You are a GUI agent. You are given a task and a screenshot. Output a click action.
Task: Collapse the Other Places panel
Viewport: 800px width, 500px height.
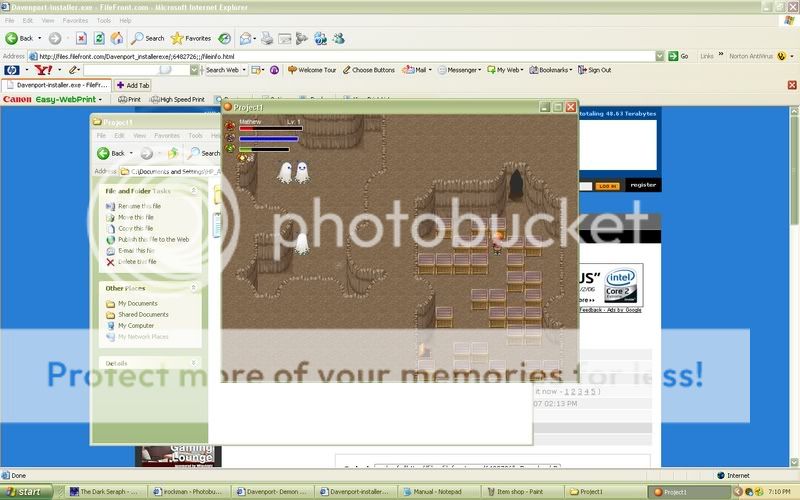click(195, 288)
